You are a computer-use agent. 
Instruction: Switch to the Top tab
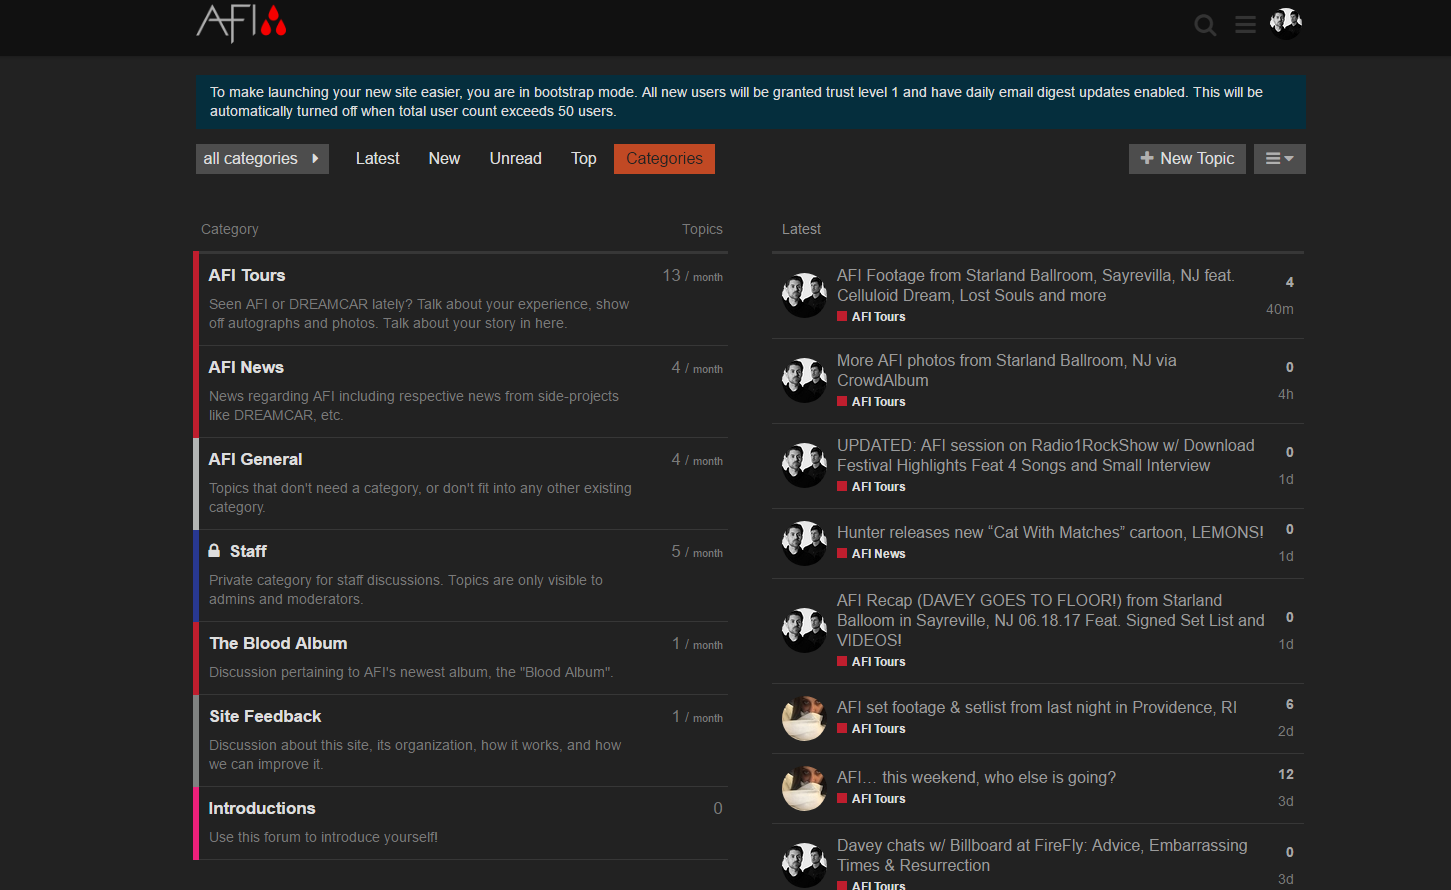584,159
